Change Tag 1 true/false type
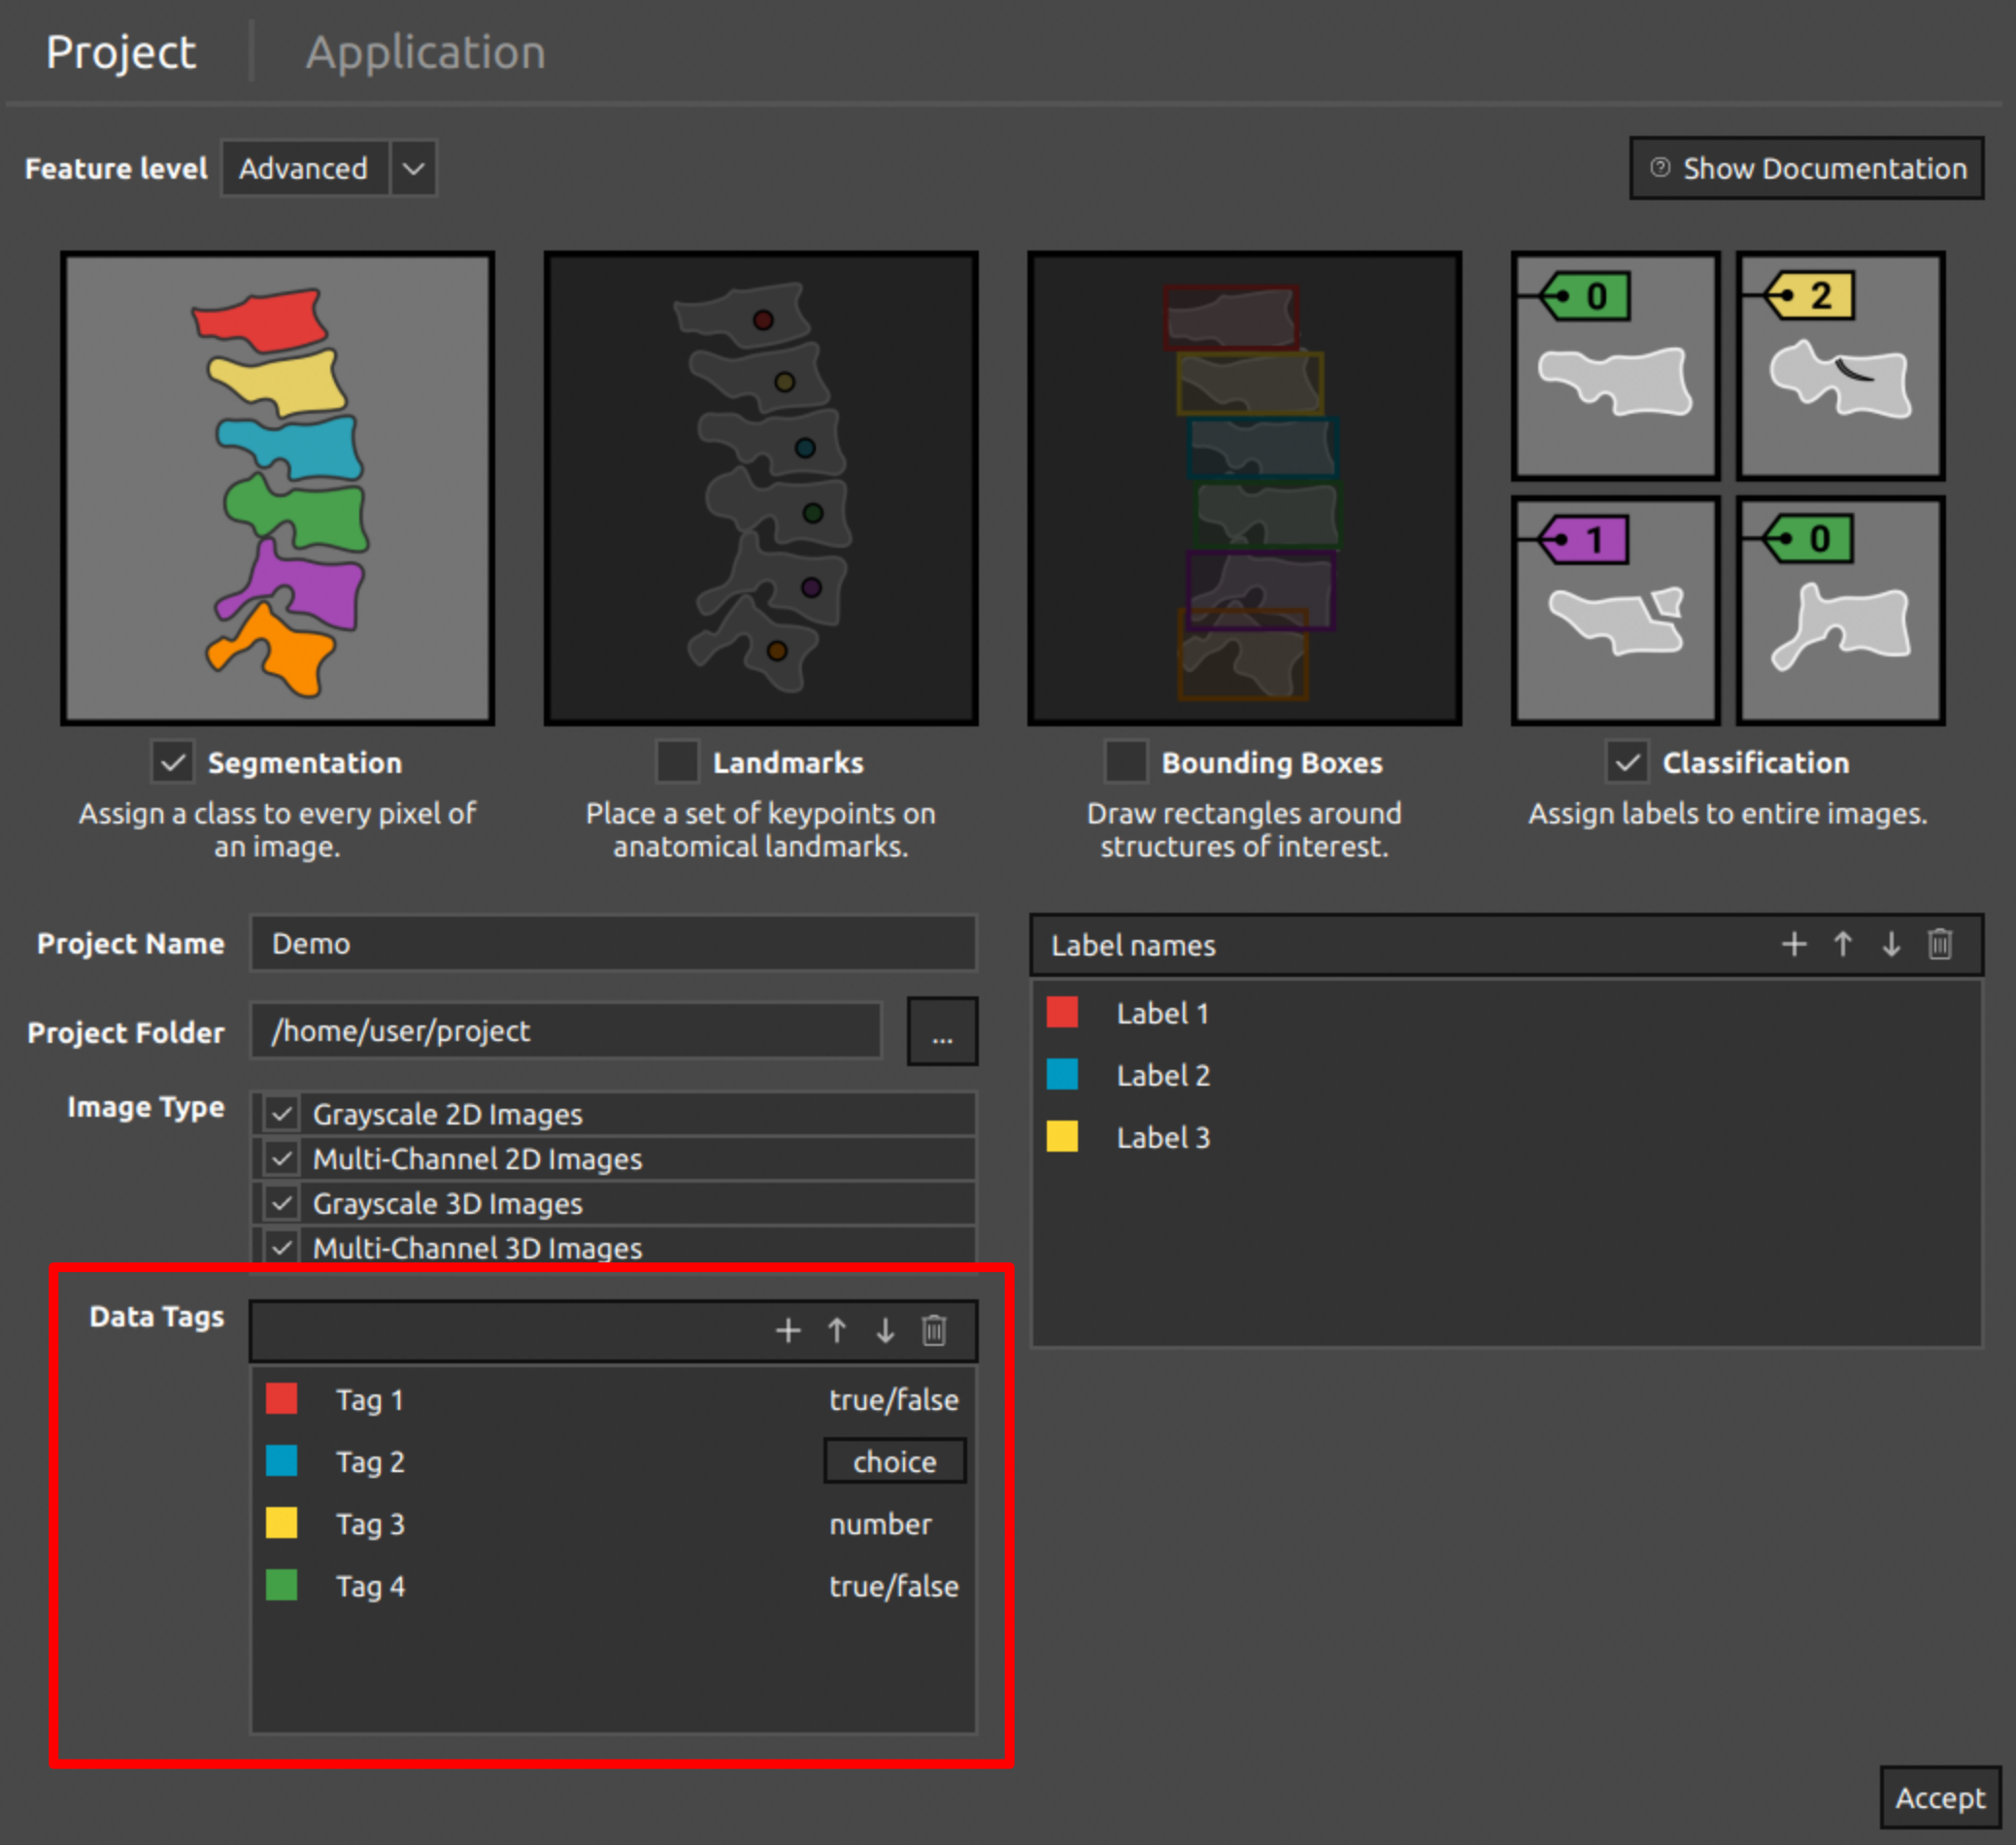 pos(894,1399)
